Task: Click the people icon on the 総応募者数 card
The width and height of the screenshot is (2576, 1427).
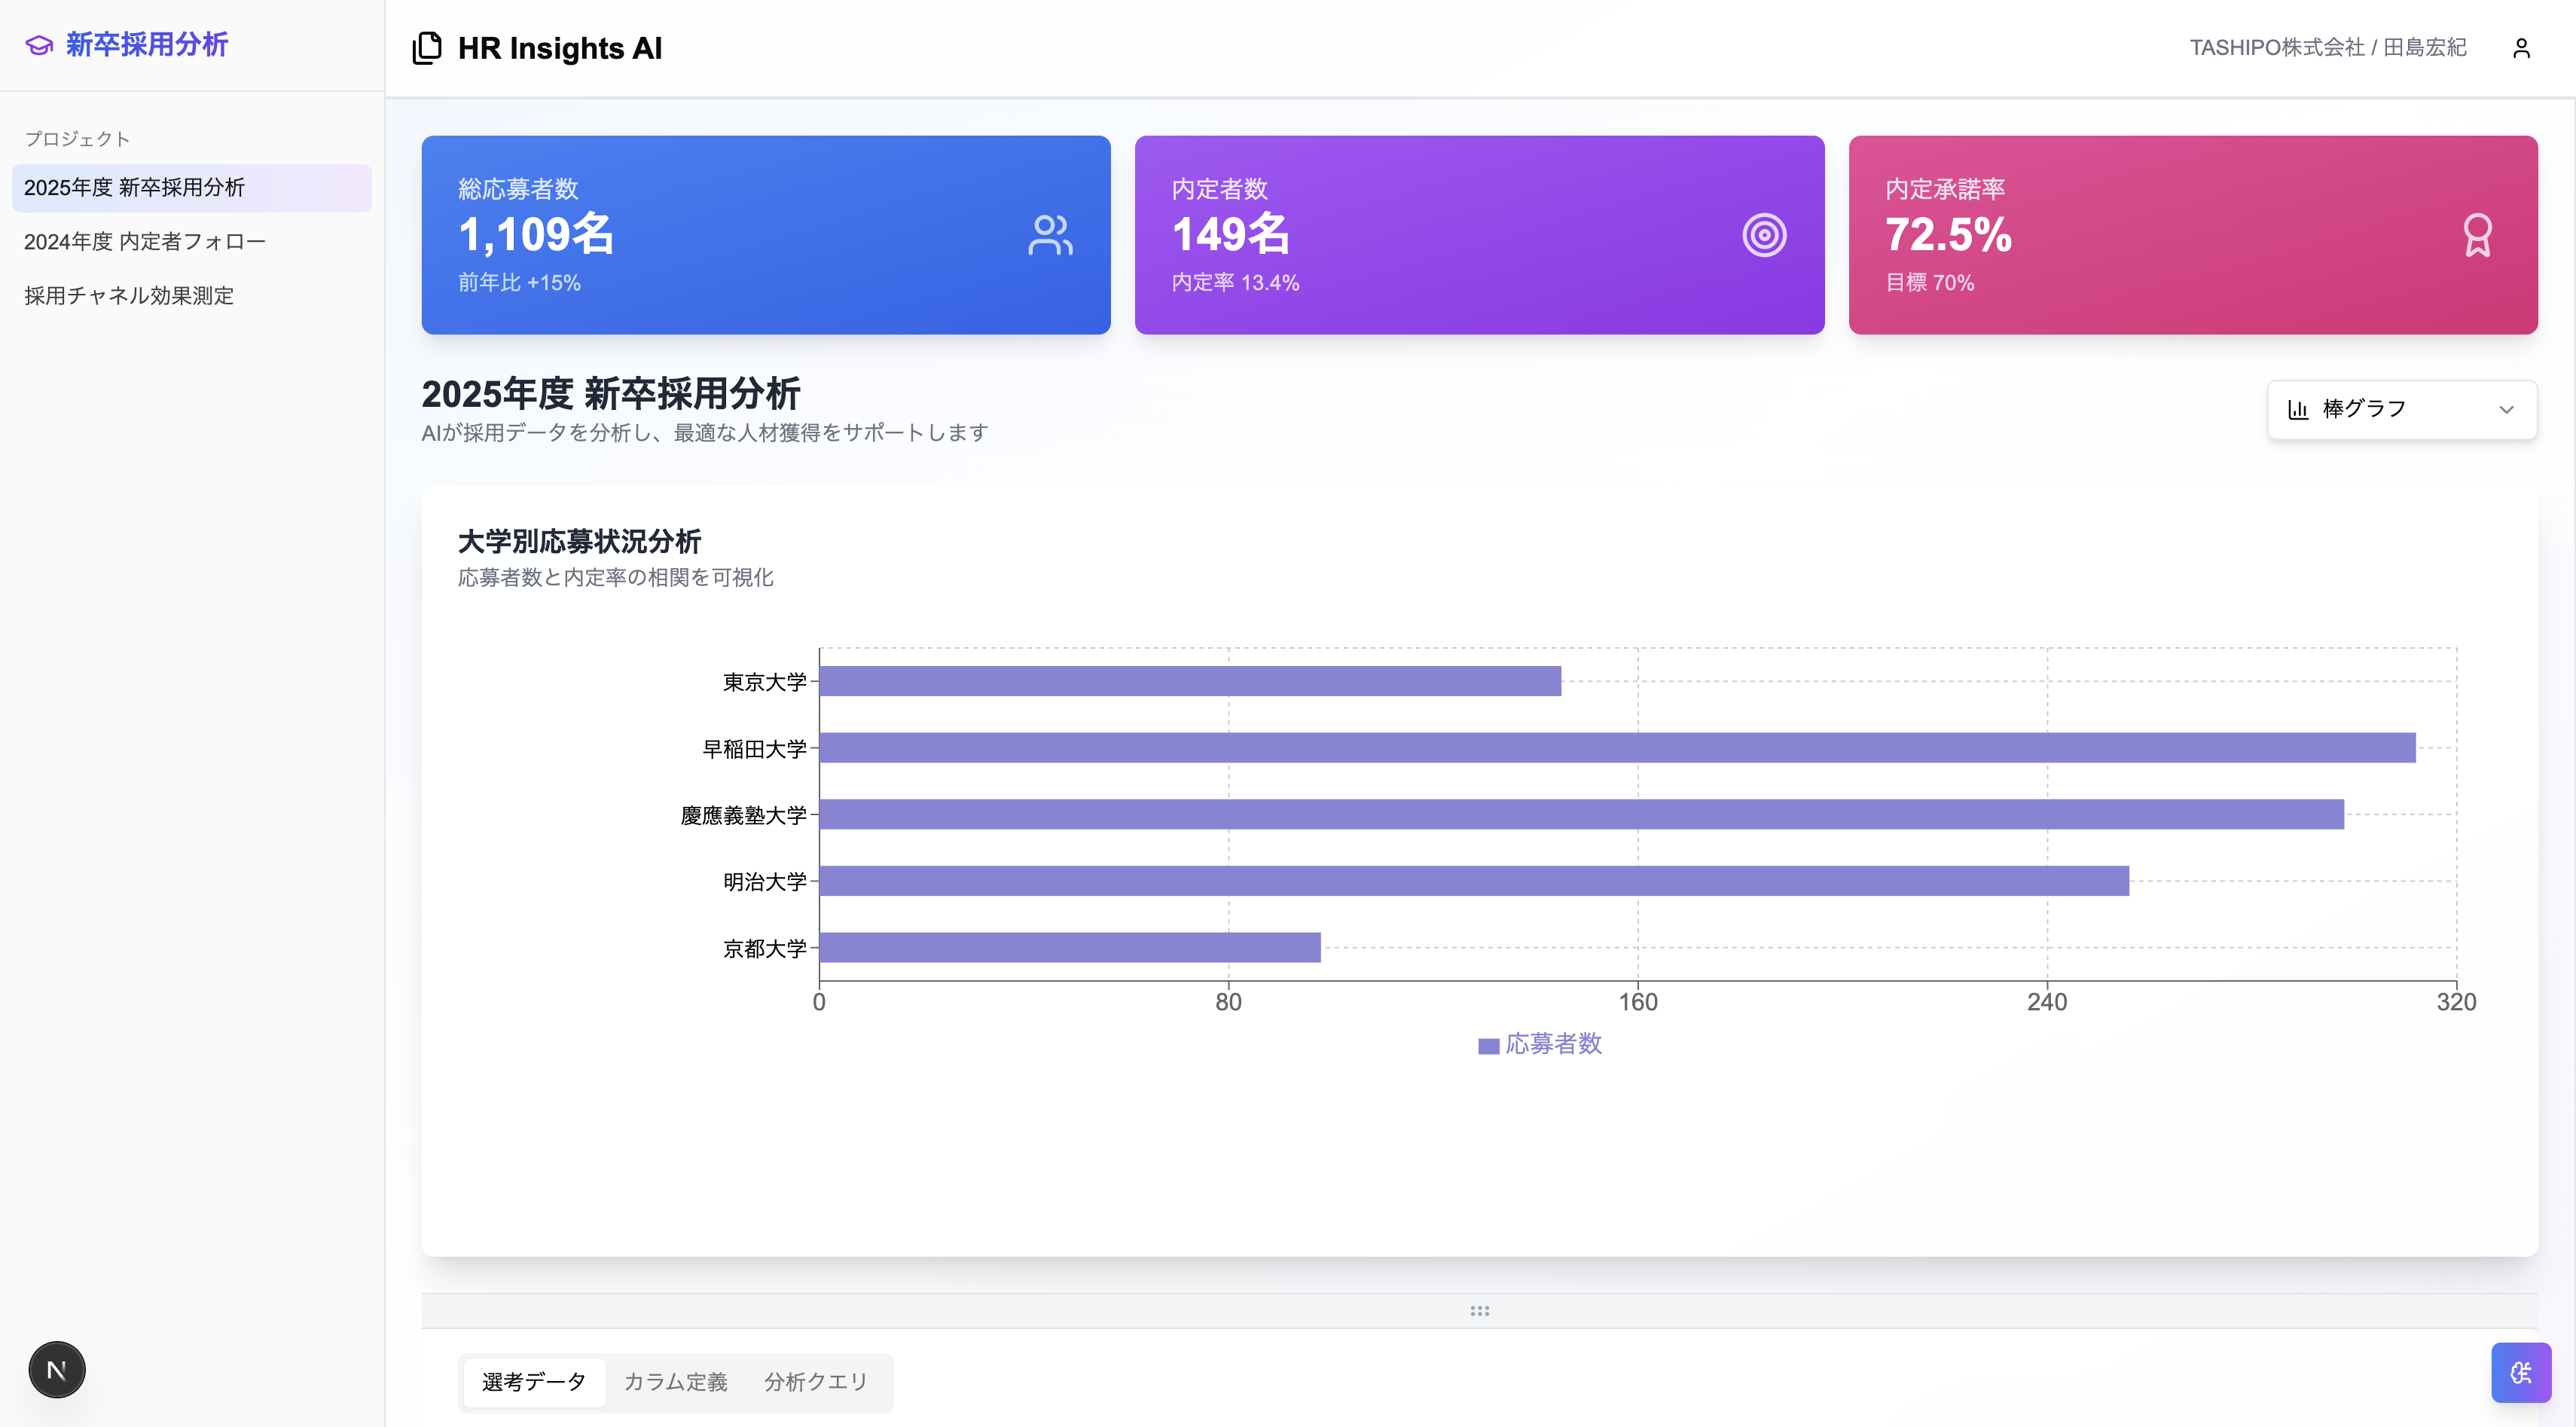Action: point(1050,234)
